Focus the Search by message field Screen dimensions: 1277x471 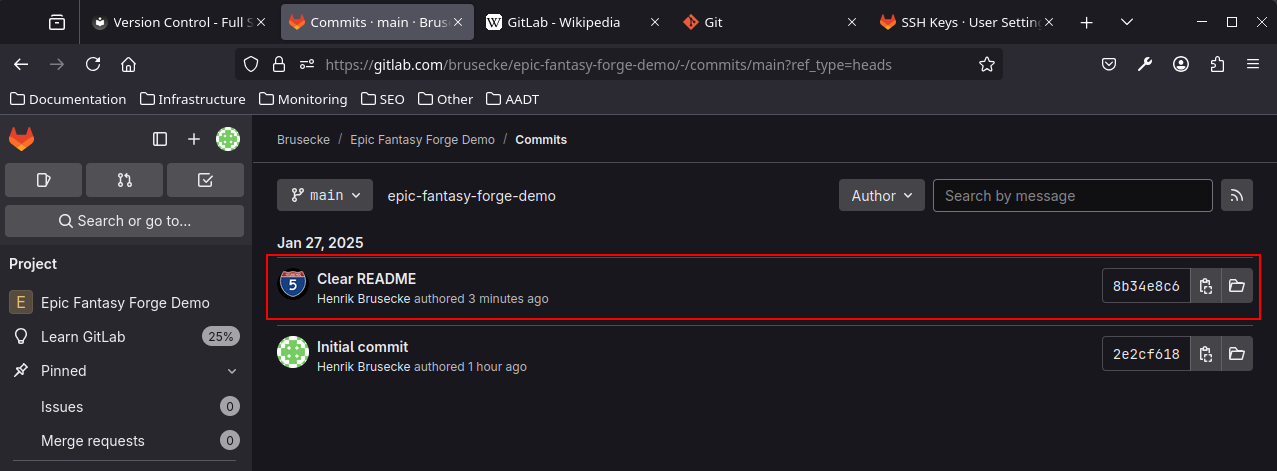tap(1072, 196)
